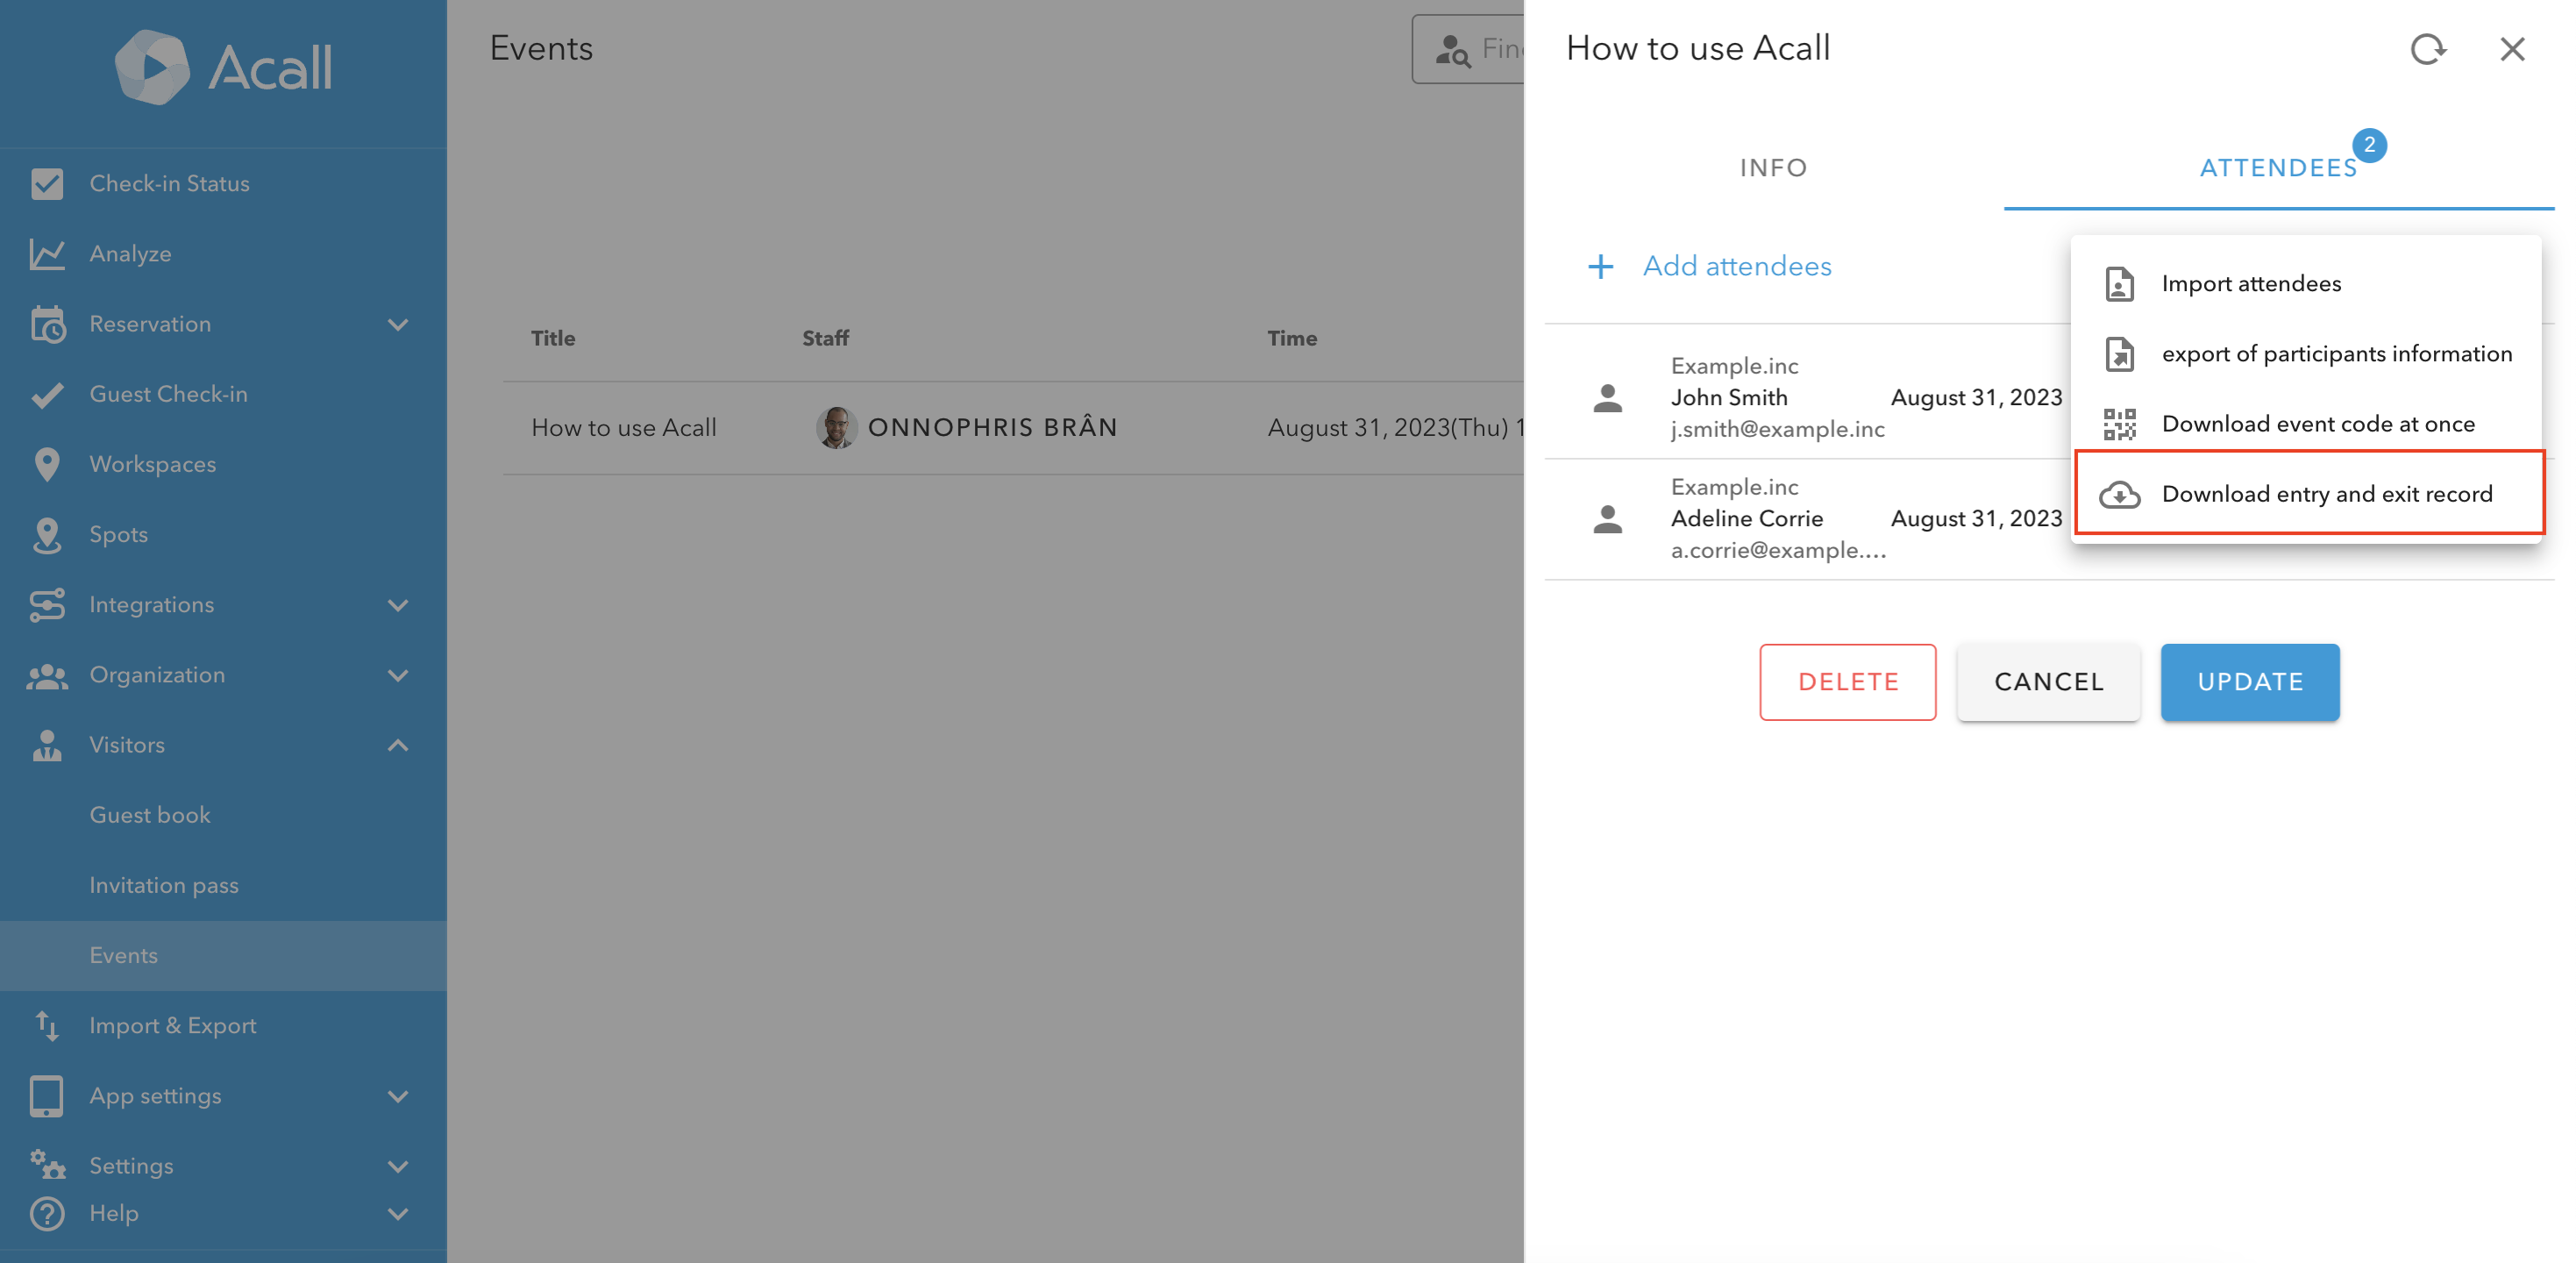The height and width of the screenshot is (1263, 2576).
Task: Click the QR code download icon
Action: pos(2119,424)
